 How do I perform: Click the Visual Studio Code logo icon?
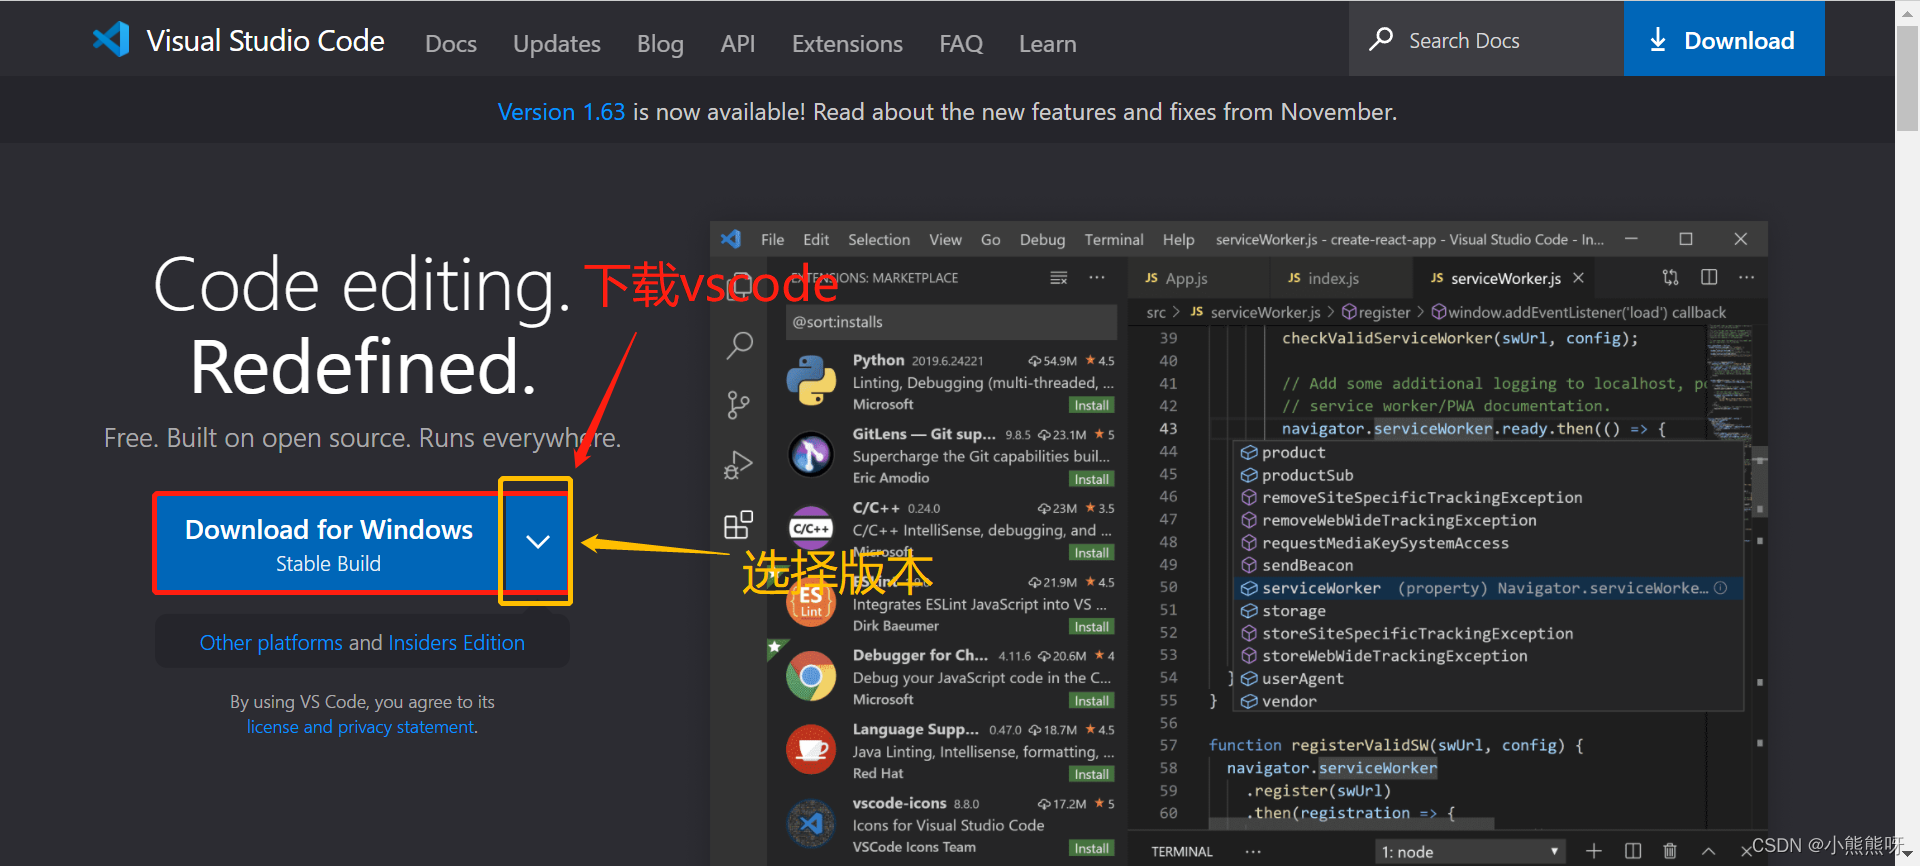[111, 40]
